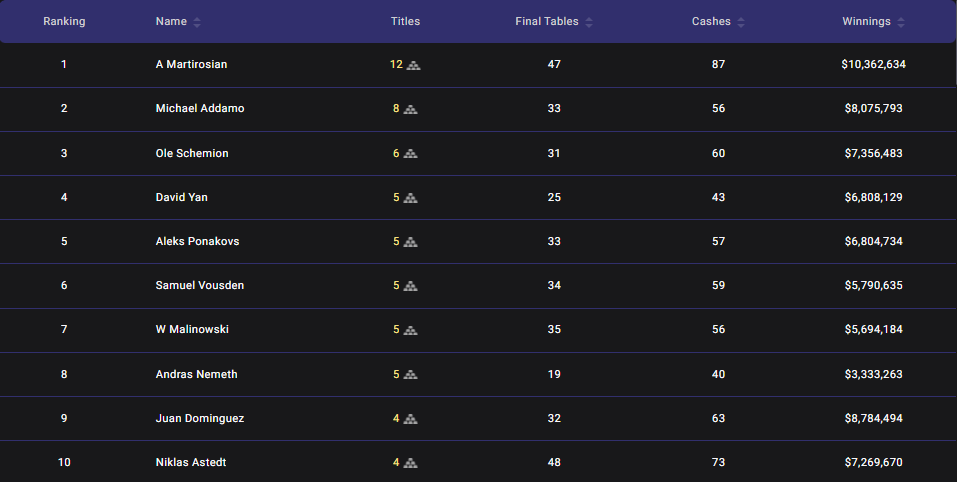
Task: Sort by Final Tables sort arrows
Action: [x=589, y=22]
